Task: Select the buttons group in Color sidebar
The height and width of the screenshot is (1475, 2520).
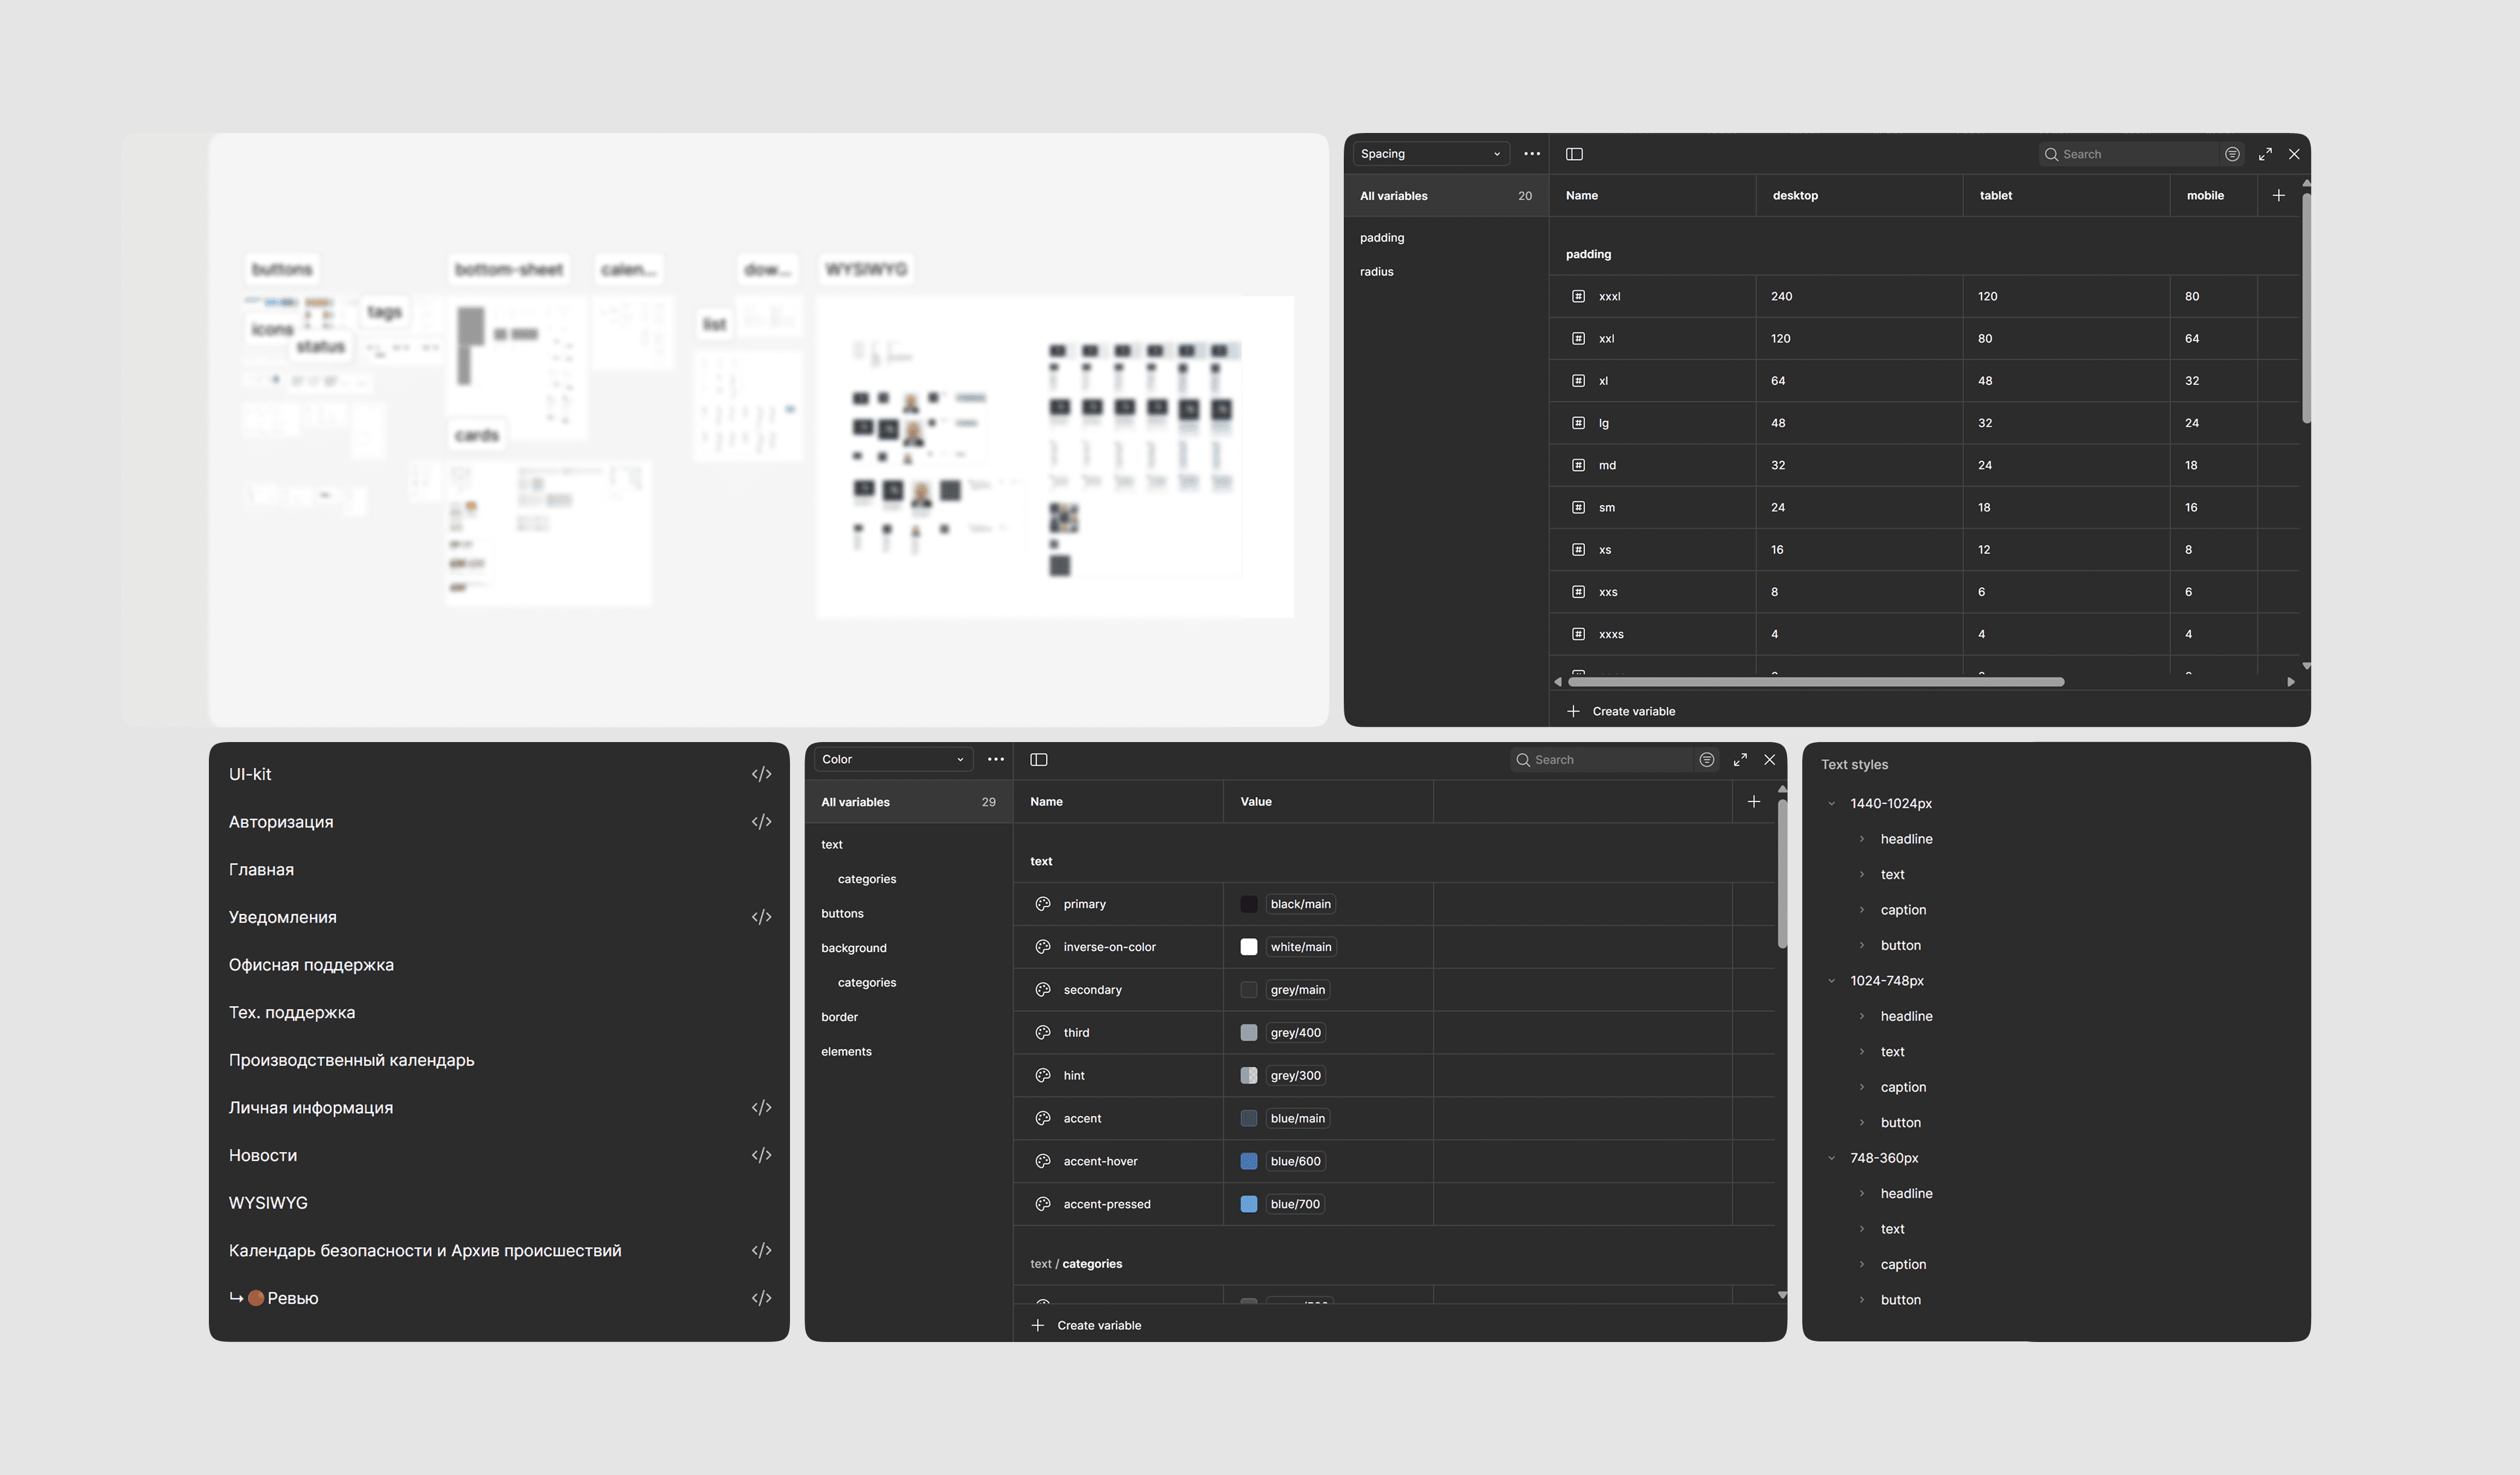Action: (842, 914)
